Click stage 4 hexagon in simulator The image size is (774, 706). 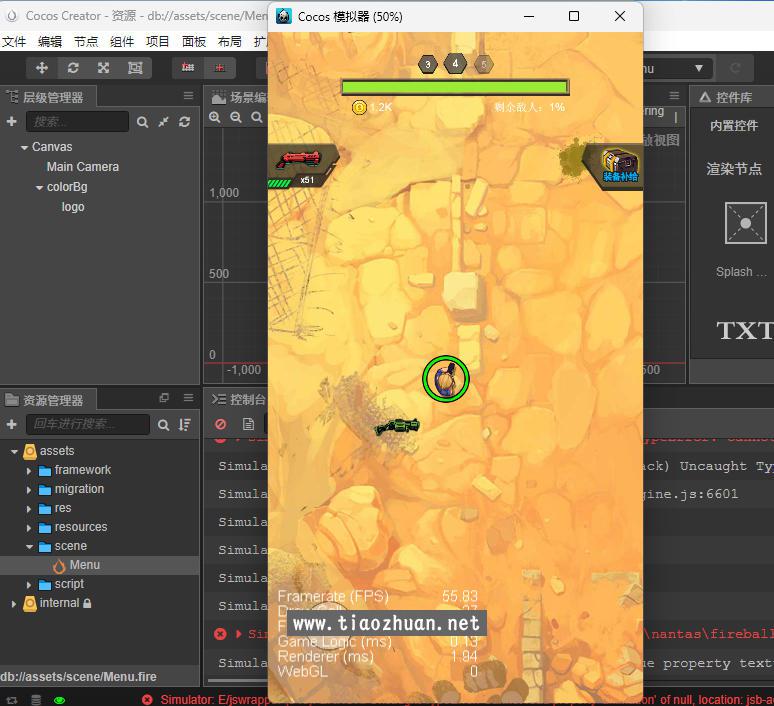[x=455, y=63]
